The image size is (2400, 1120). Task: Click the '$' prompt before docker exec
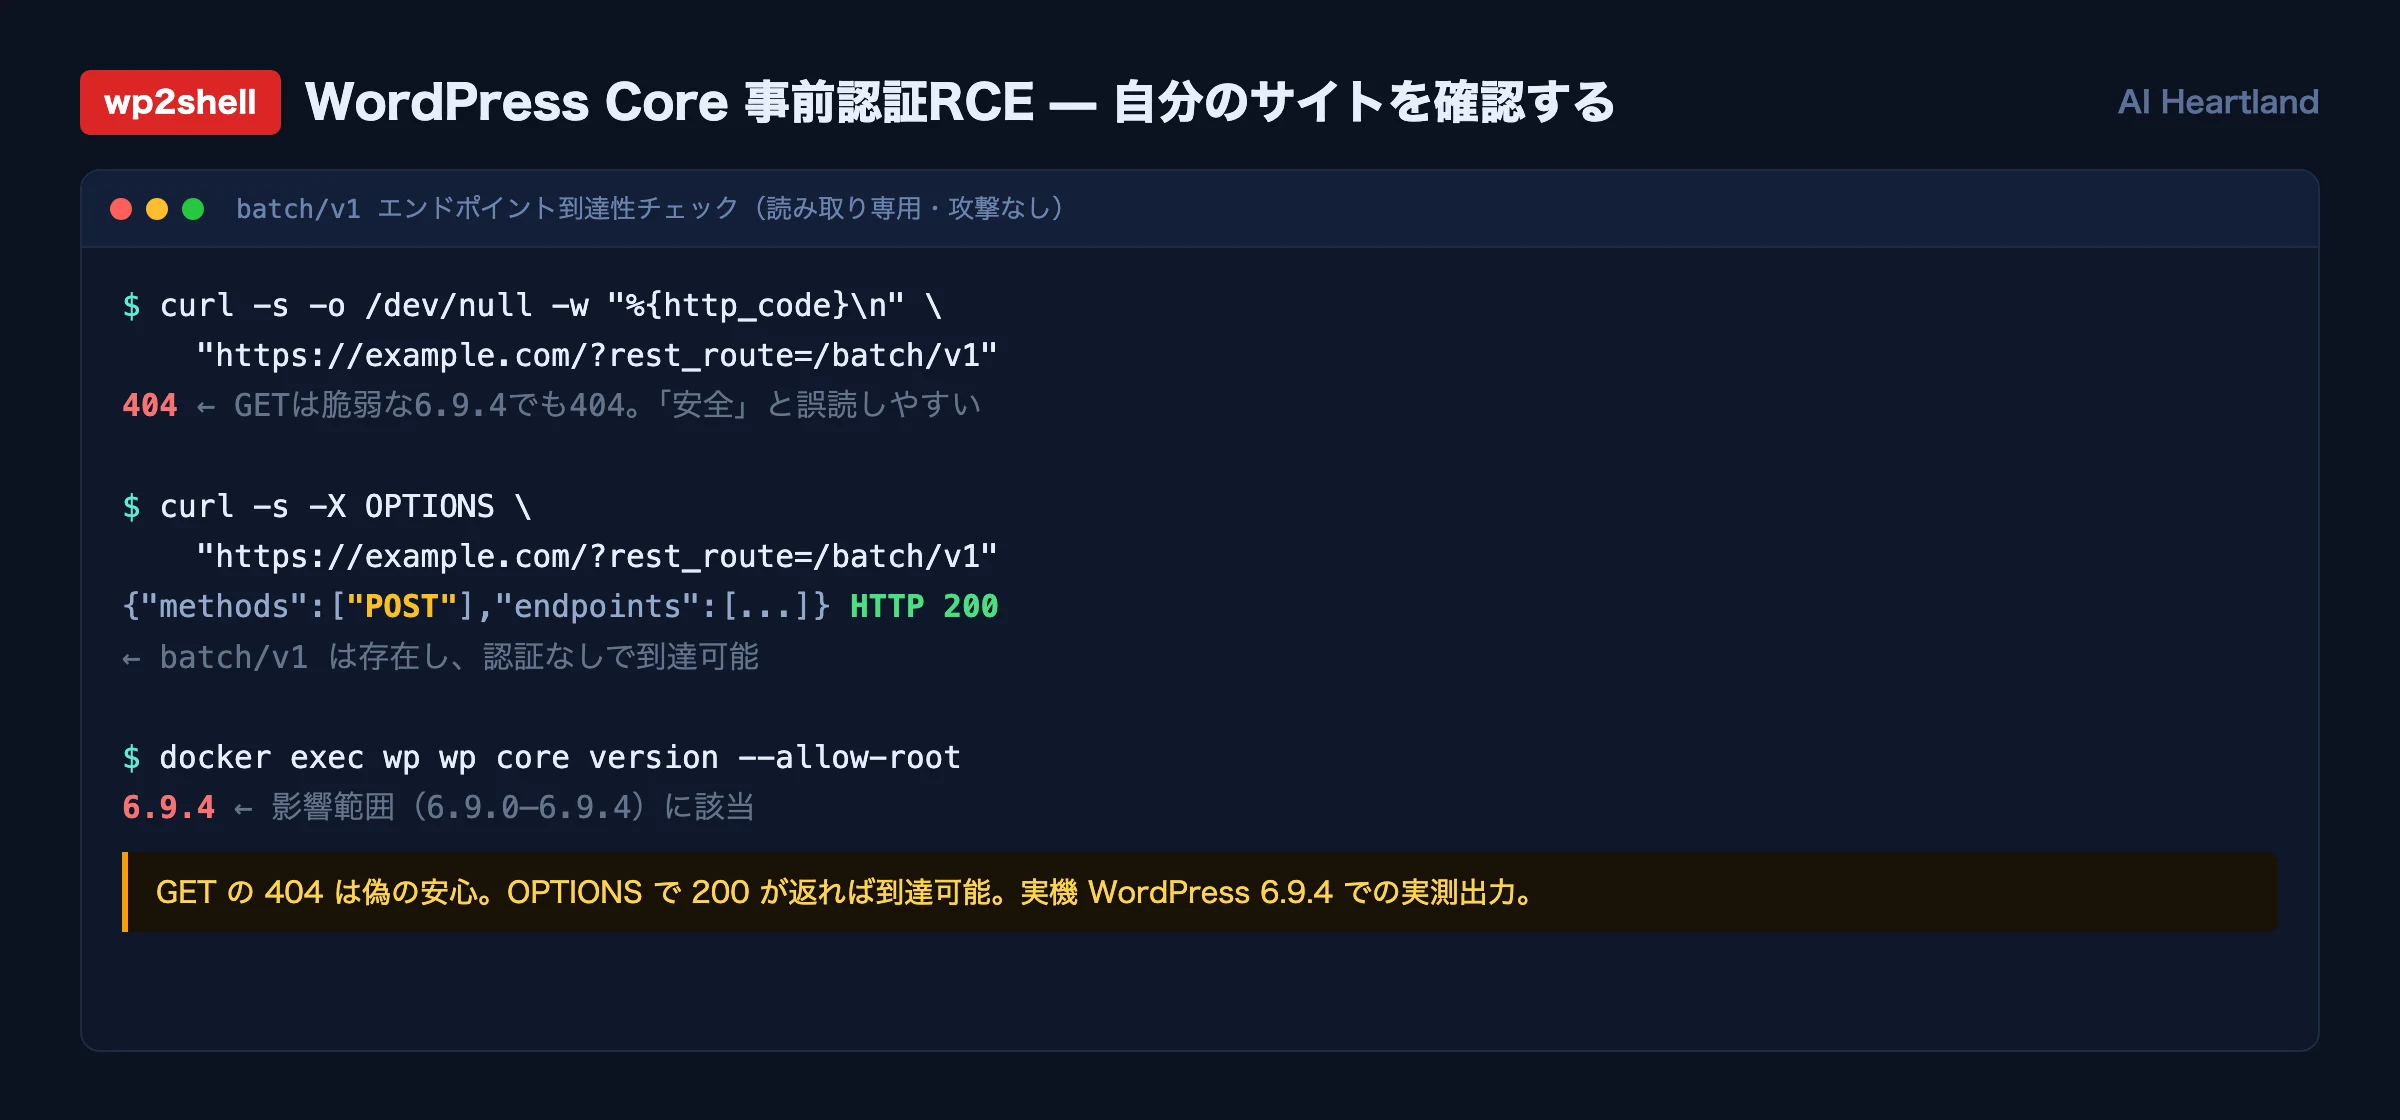pos(131,757)
